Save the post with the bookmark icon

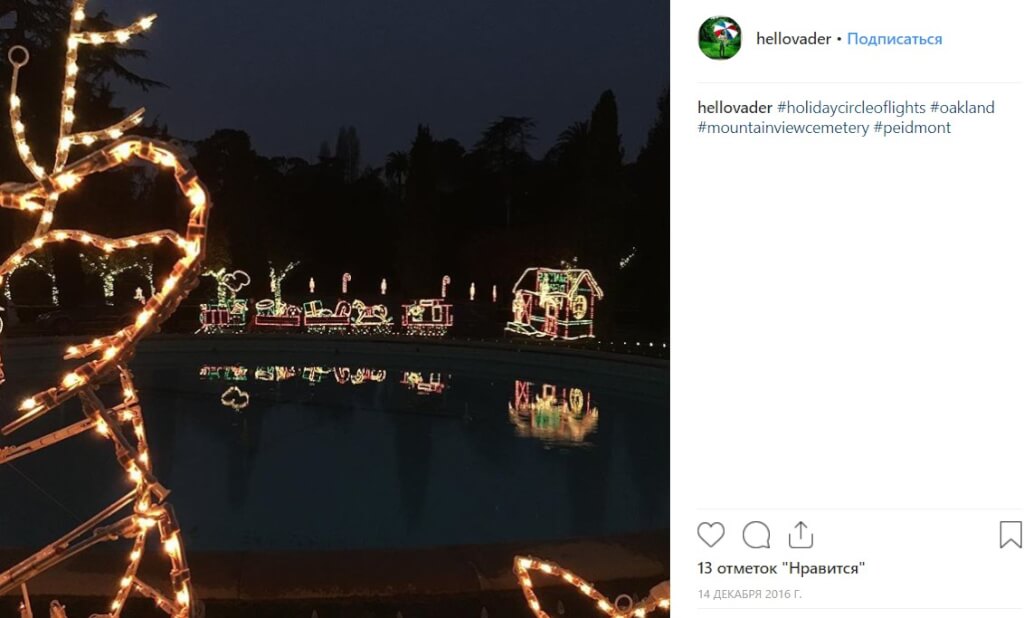coord(1010,535)
